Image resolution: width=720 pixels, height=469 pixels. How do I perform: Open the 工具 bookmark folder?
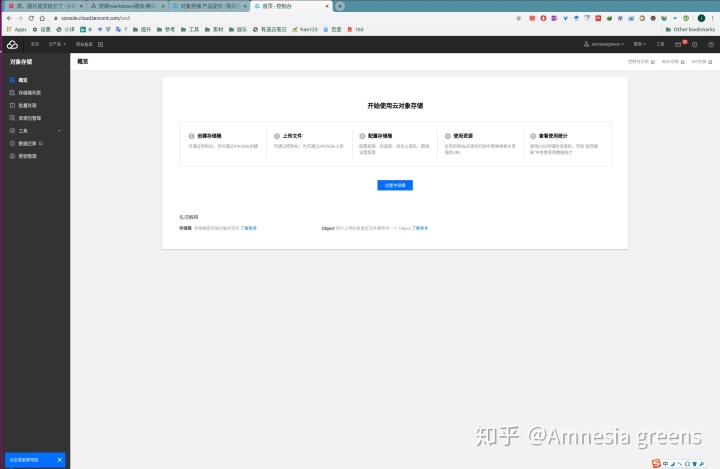click(x=190, y=29)
